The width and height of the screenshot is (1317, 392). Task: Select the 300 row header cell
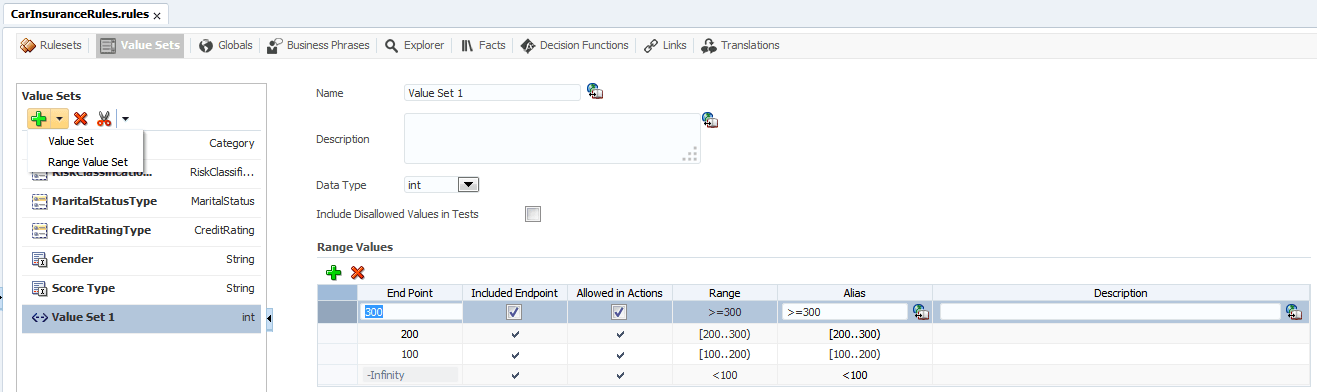point(337,312)
